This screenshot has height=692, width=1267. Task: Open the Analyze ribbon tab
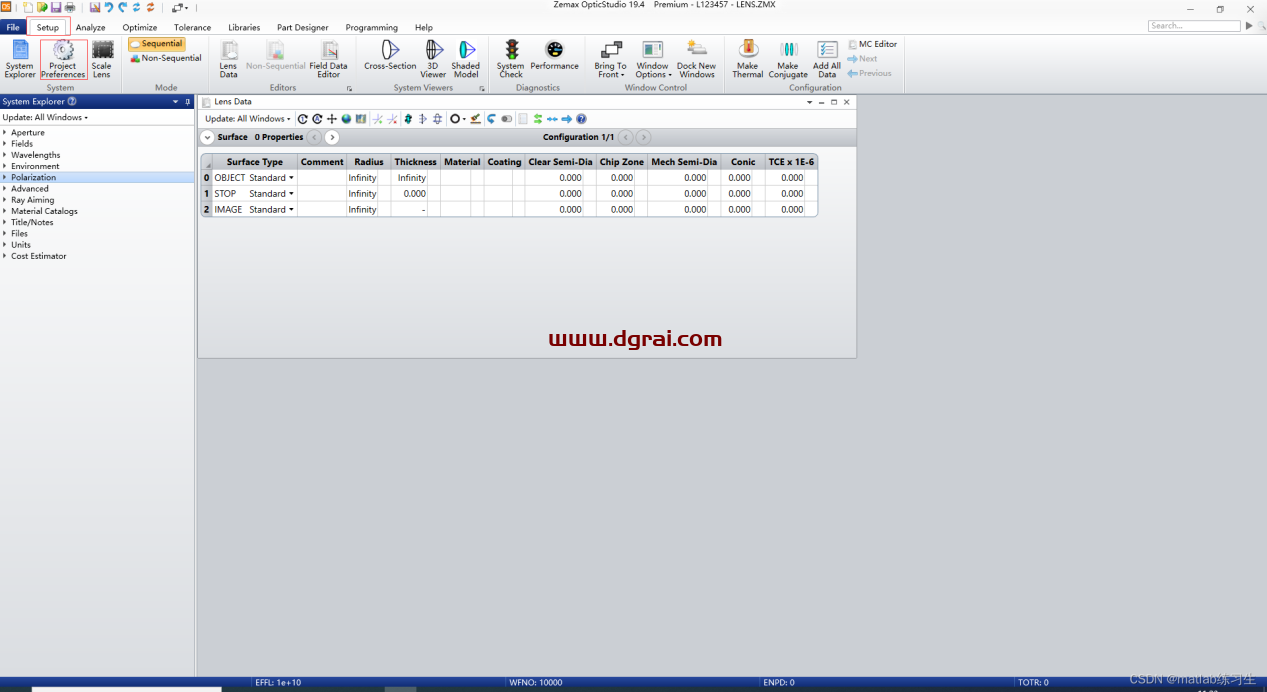click(91, 28)
